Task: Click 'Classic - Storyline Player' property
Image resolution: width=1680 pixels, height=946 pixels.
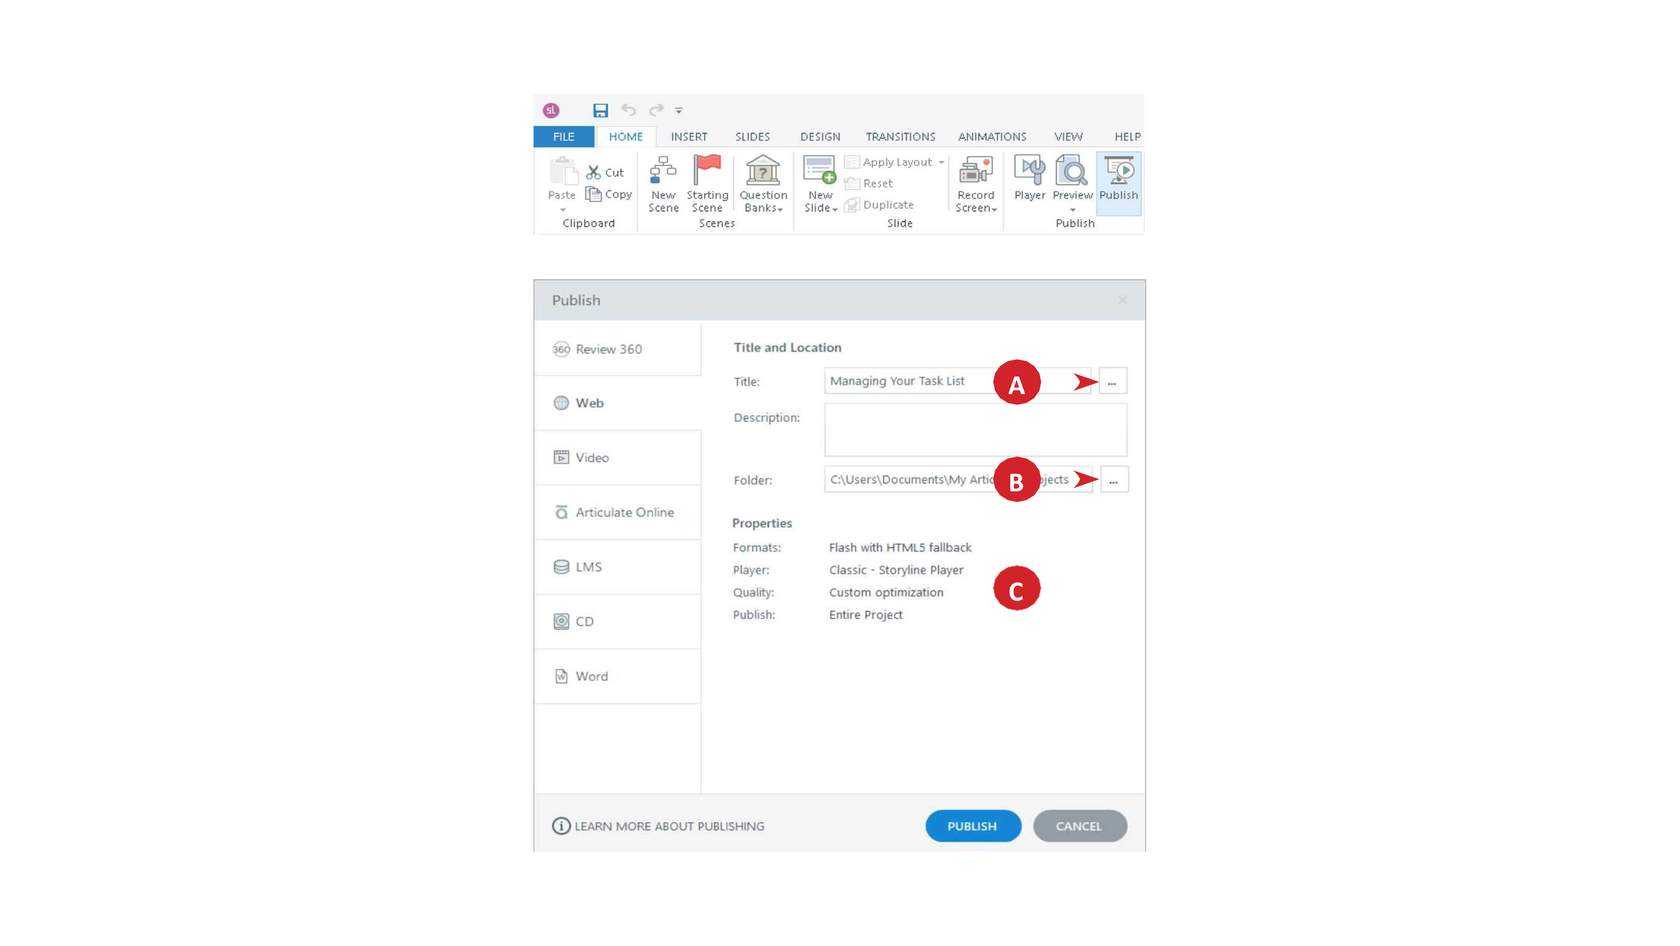Action: pos(896,570)
